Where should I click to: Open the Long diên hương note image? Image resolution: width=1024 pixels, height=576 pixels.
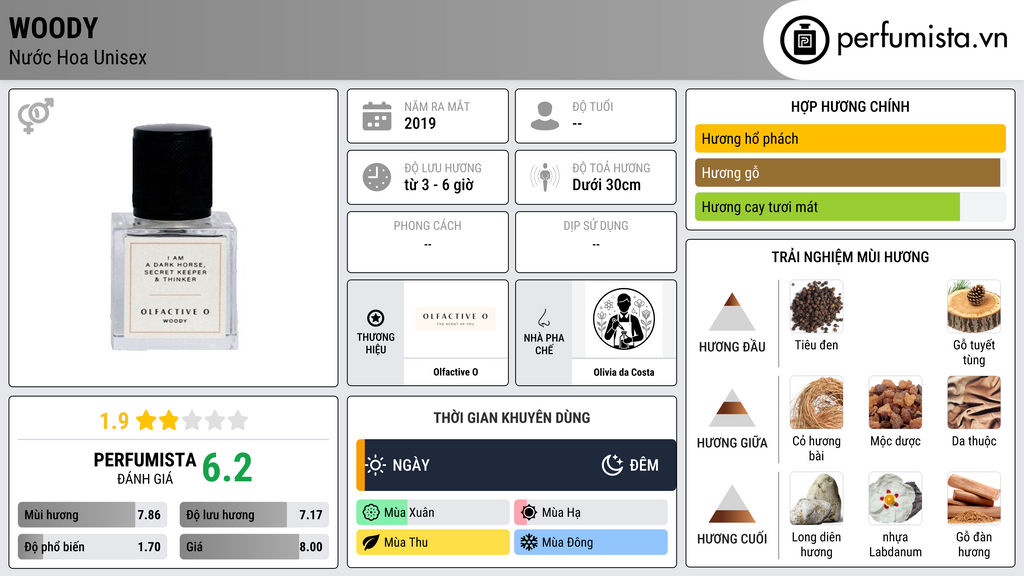816,498
